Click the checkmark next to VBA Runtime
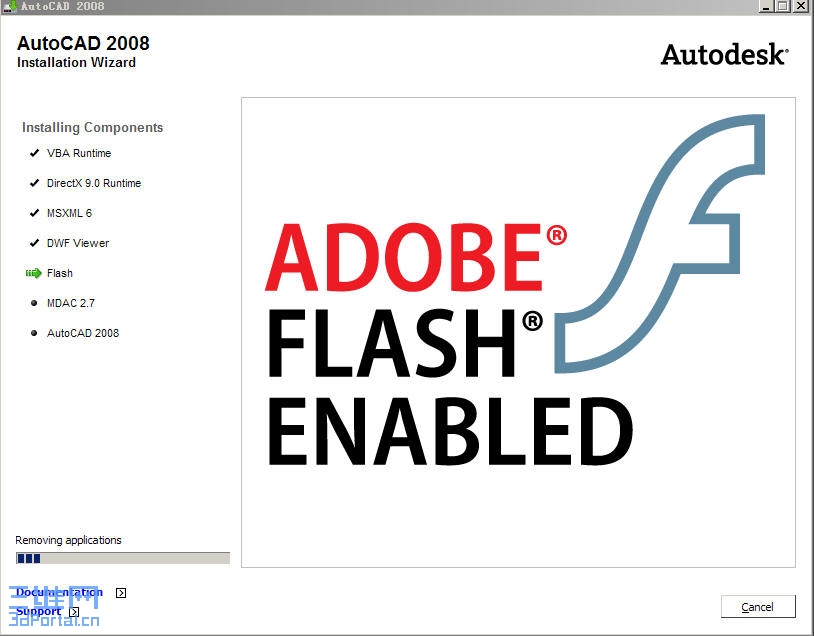 coord(35,153)
